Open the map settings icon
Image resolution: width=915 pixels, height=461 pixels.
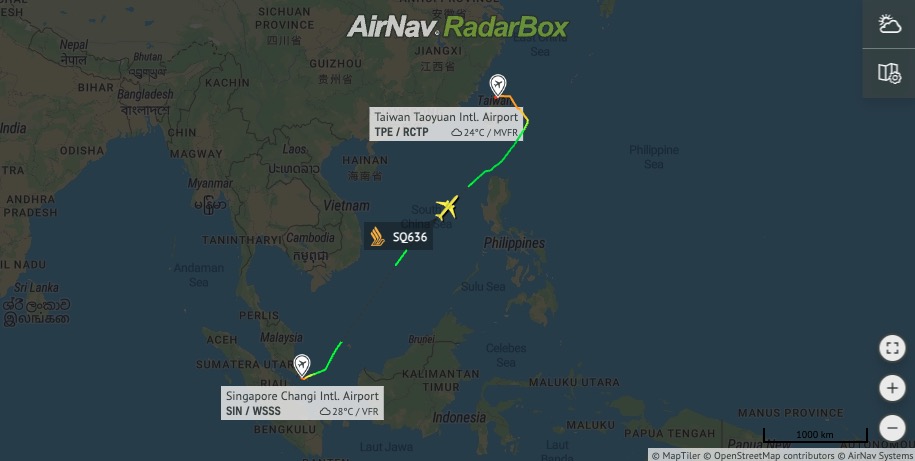tap(889, 73)
